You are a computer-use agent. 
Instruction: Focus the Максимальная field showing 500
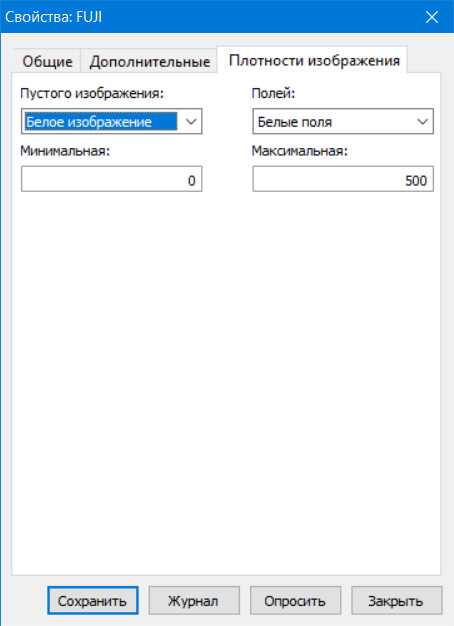[x=343, y=179]
